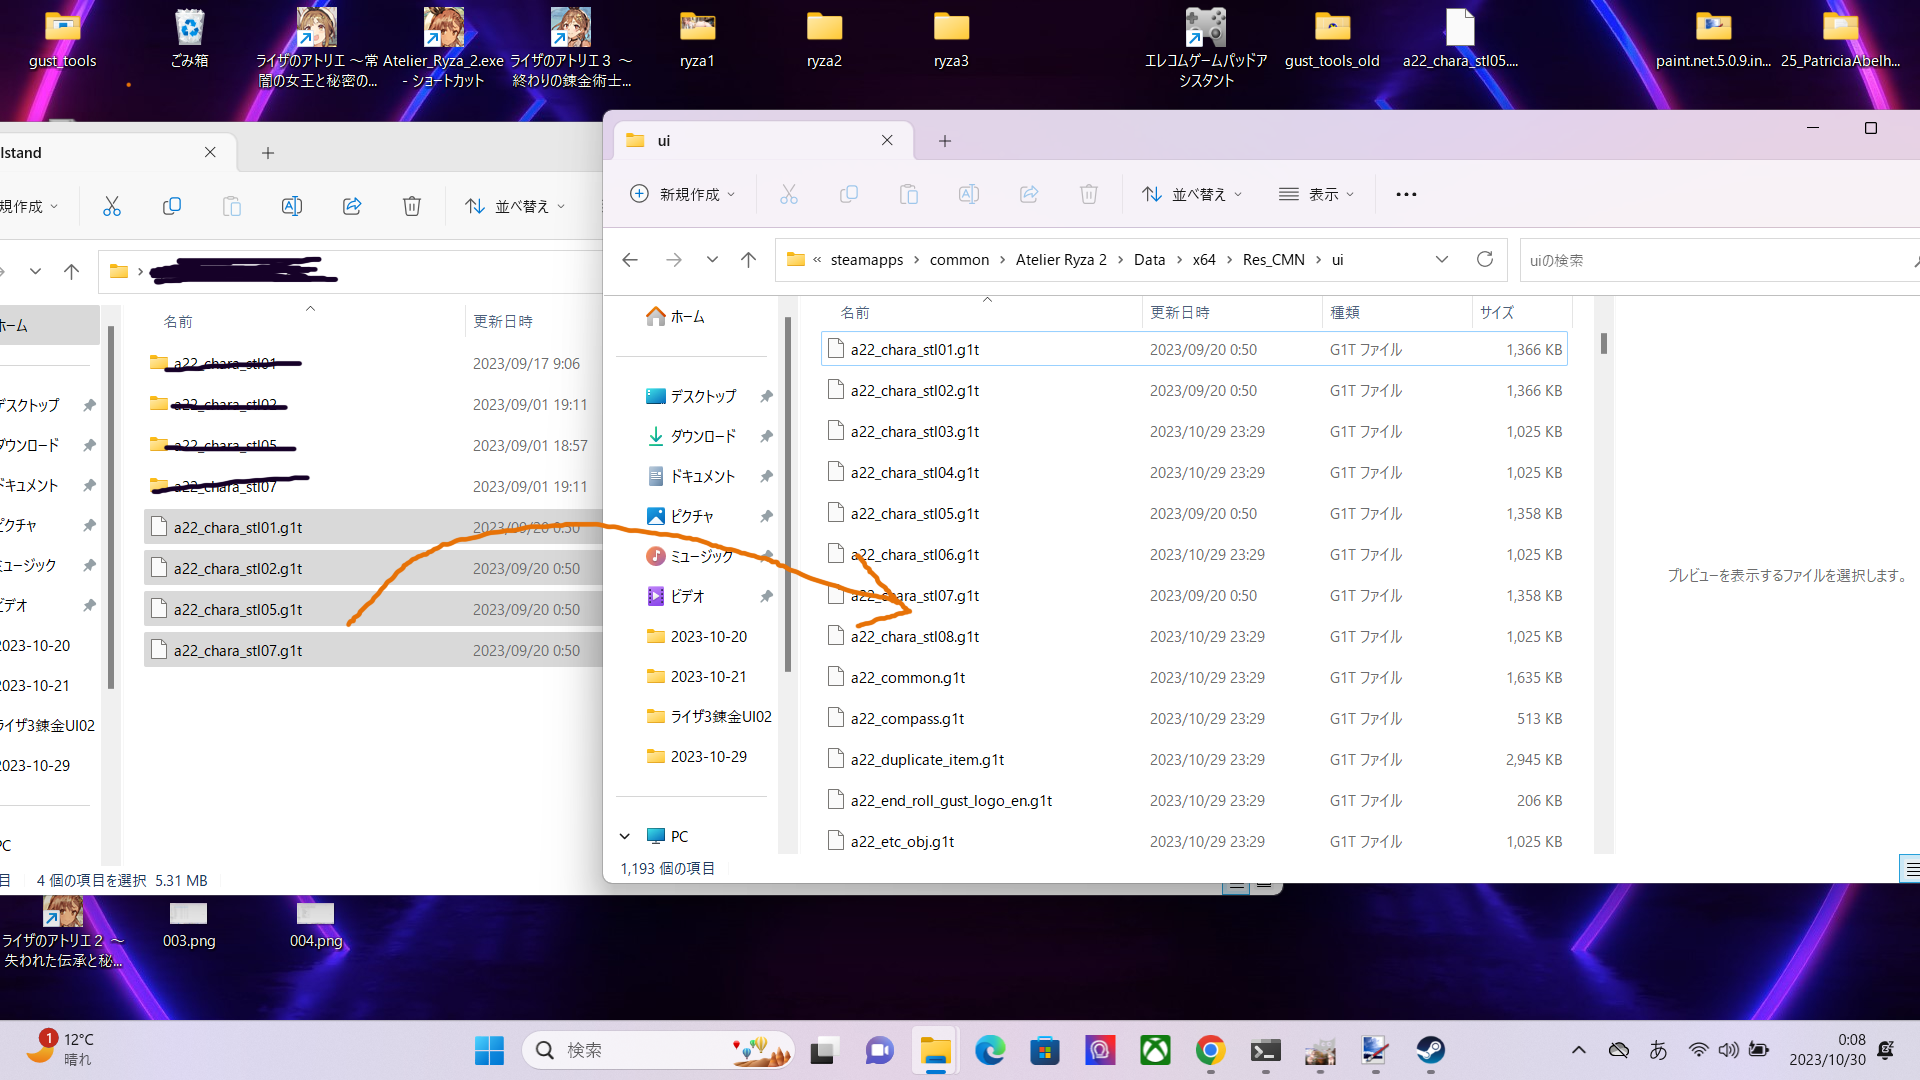Open Steam from the taskbar
The image size is (1920, 1080).
point(1430,1050)
